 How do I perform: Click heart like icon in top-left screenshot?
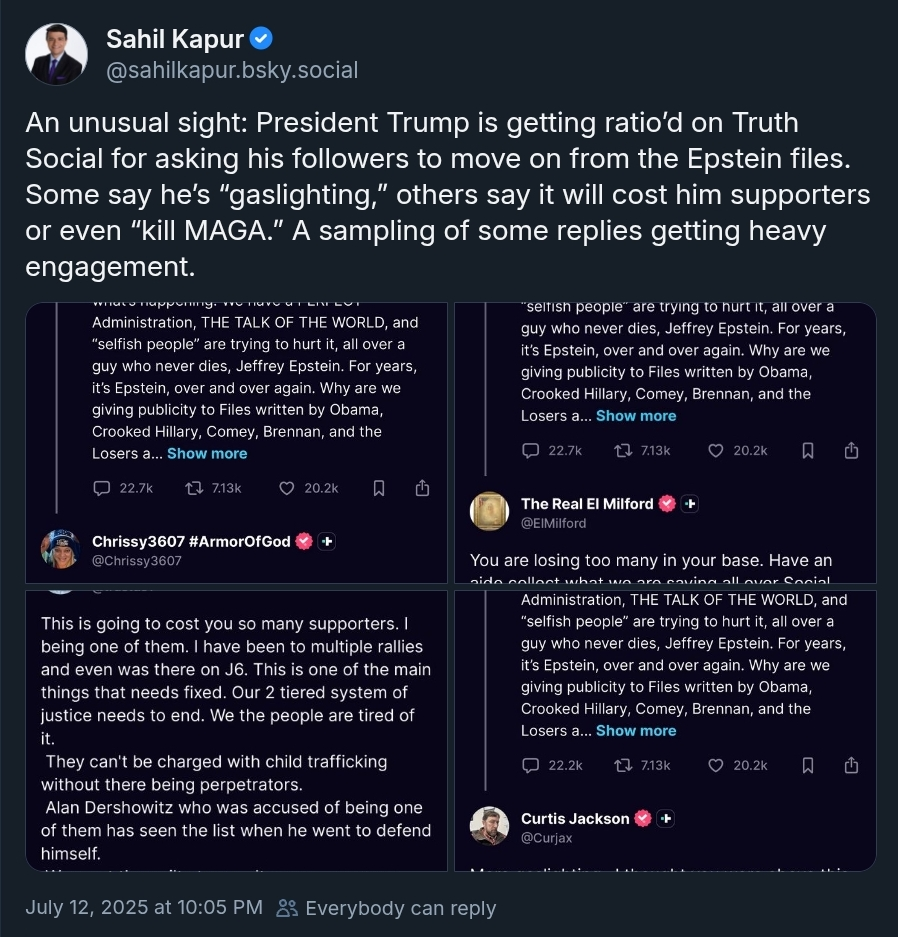click(287, 488)
